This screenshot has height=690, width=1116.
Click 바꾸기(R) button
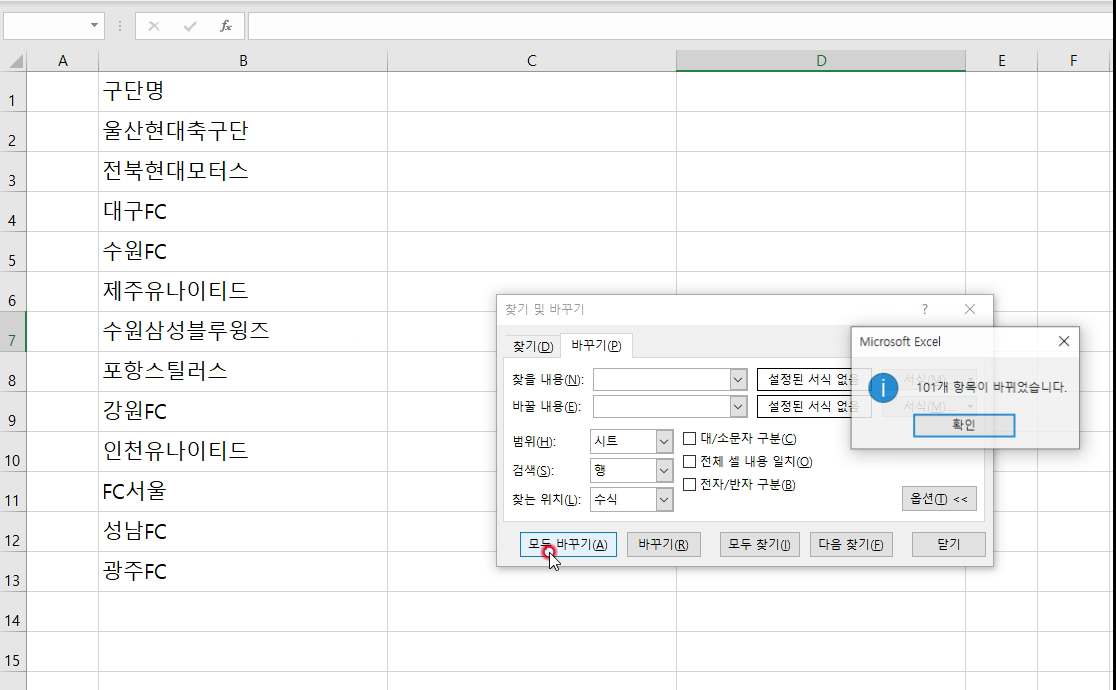(x=663, y=545)
